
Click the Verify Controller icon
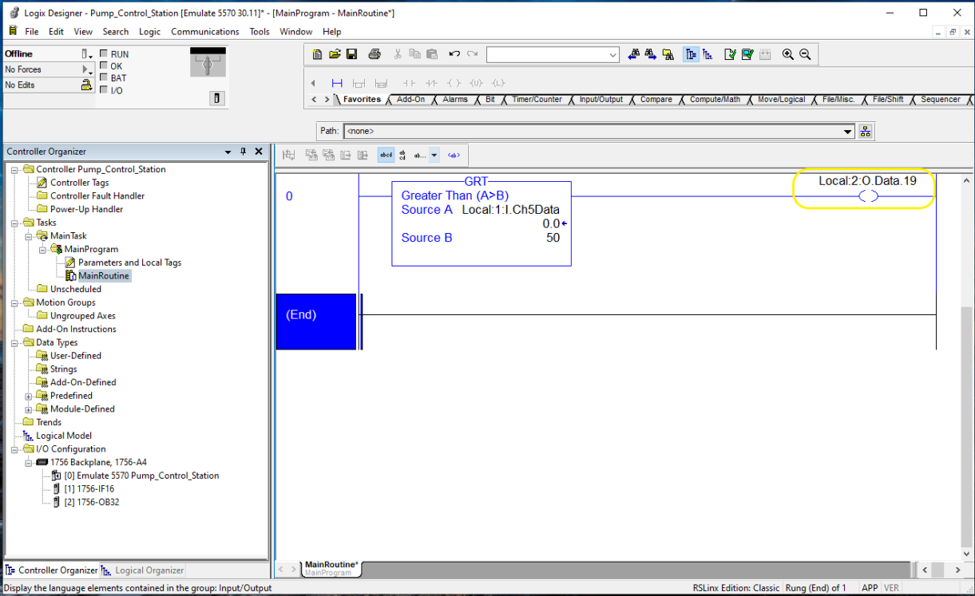747,55
